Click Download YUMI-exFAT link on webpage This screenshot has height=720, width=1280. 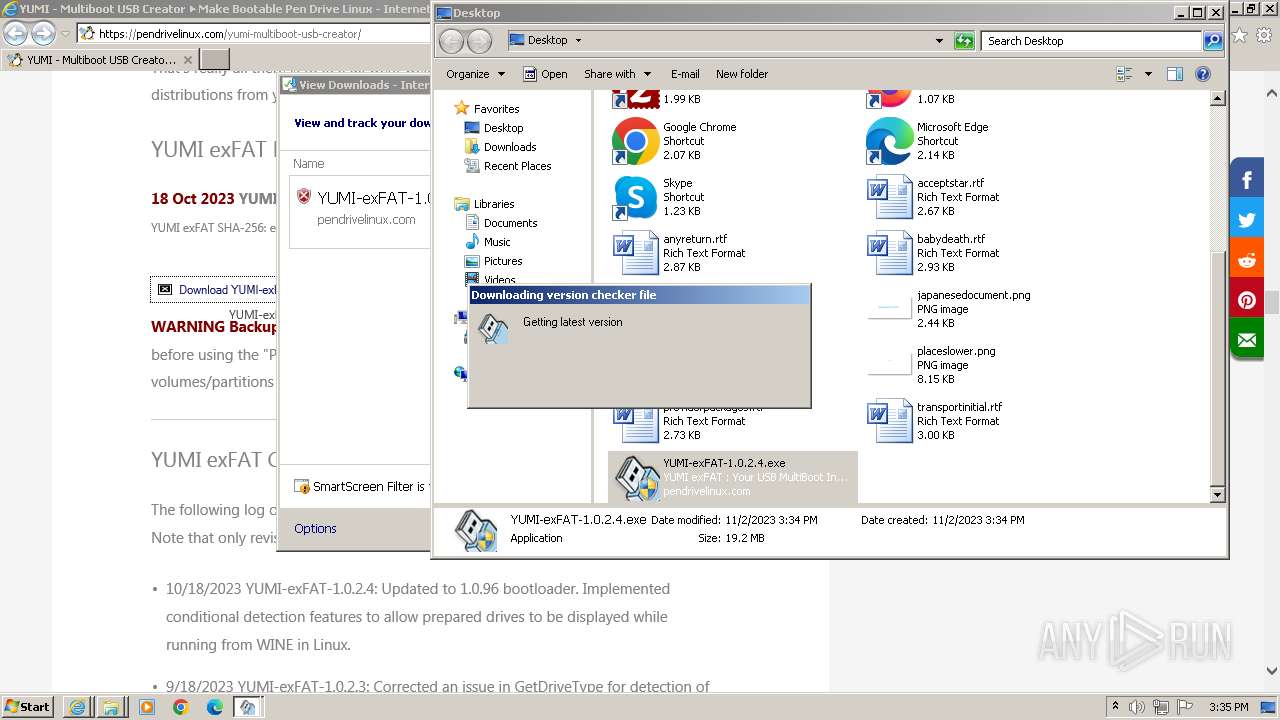[213, 290]
